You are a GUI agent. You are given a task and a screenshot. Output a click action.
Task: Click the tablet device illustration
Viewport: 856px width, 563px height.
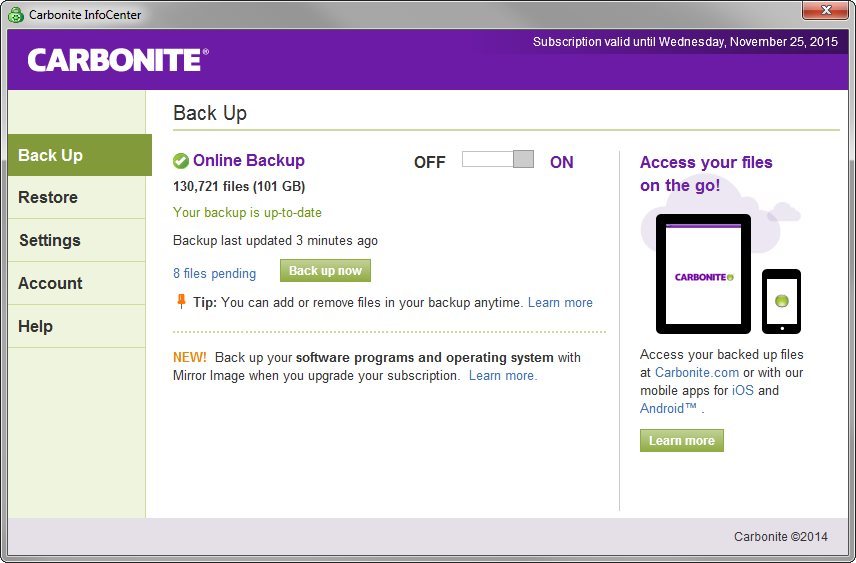(x=703, y=274)
